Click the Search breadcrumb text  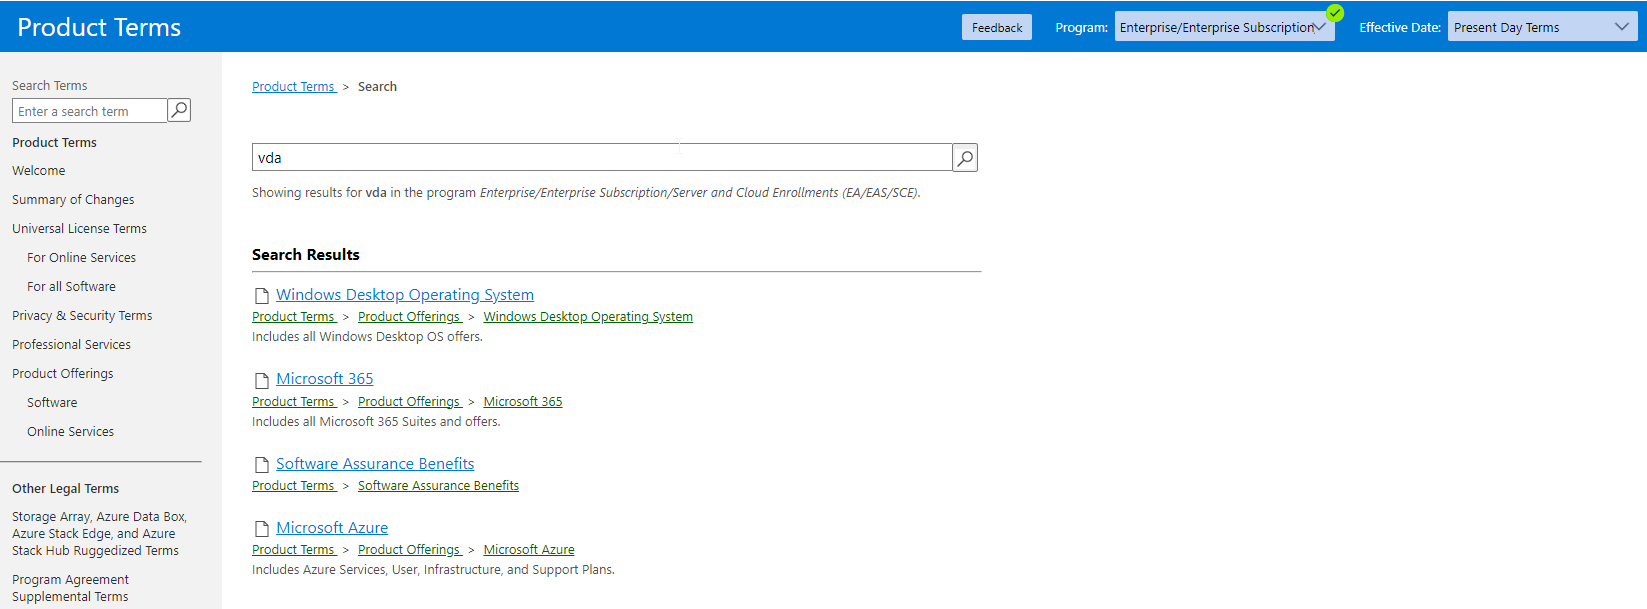[x=377, y=87]
